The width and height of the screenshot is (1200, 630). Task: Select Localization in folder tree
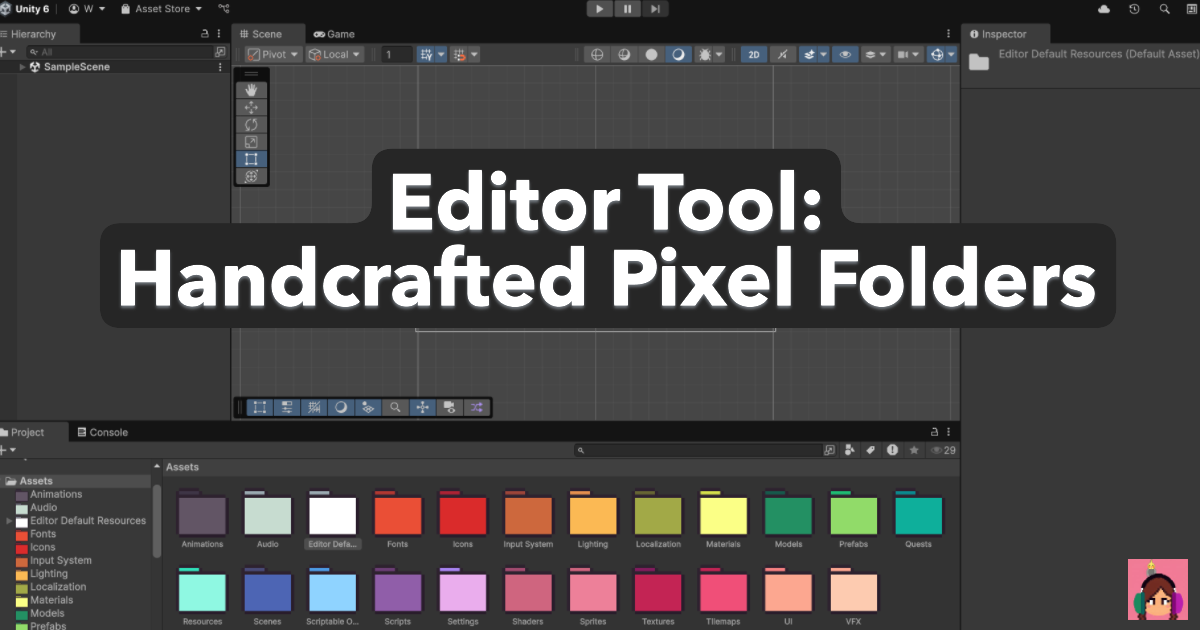coord(58,587)
